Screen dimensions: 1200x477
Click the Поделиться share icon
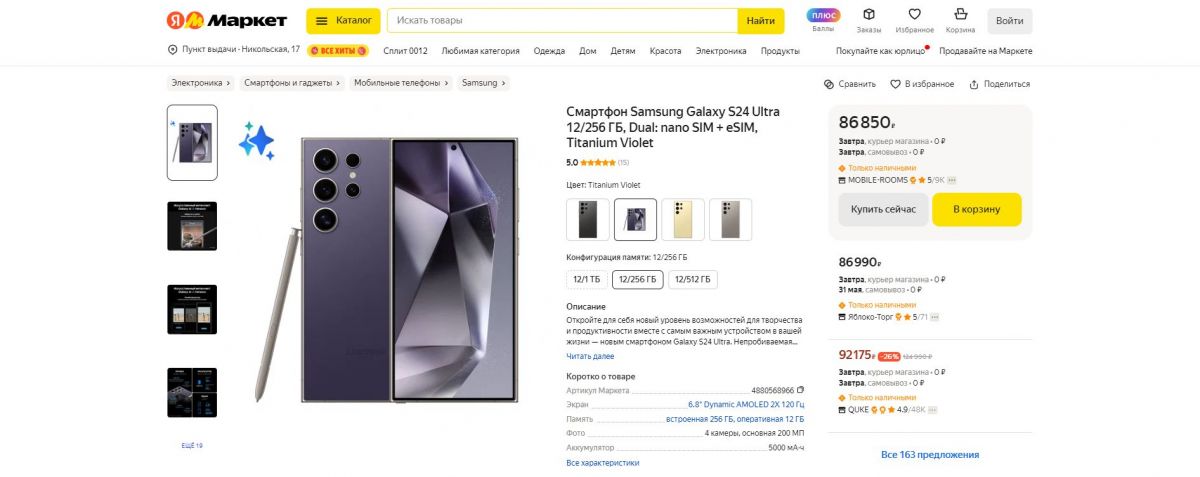pos(974,84)
